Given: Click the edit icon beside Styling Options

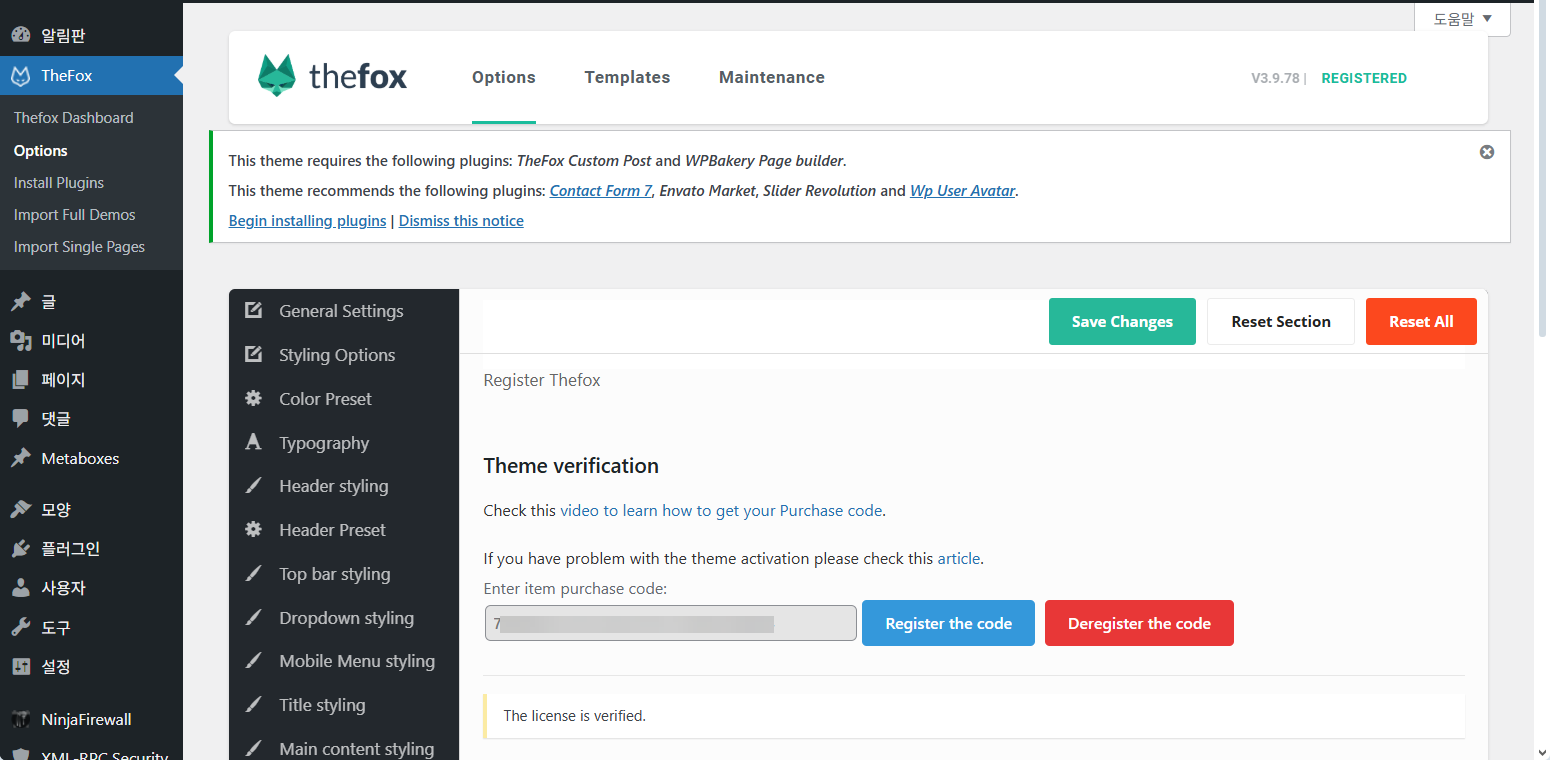Looking at the screenshot, I should tap(254, 354).
